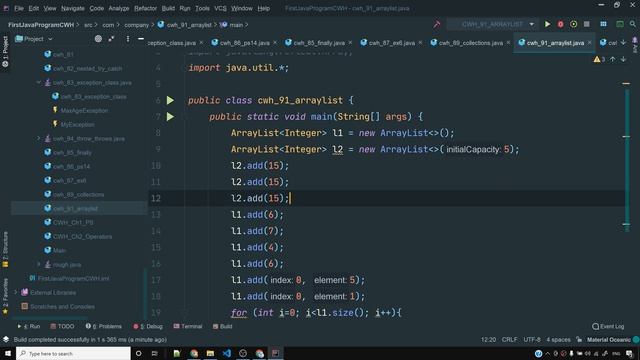Screen dimensions: 640x360
Task: Open the File menu
Action: (x=19, y=8)
